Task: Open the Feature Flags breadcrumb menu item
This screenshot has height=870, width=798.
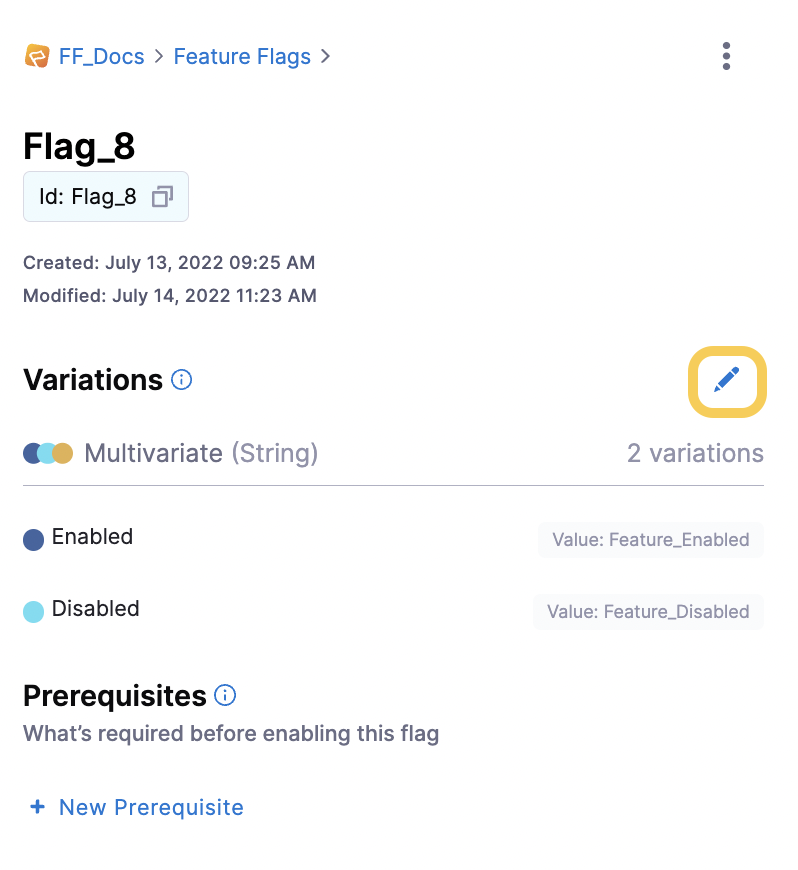Action: click(x=242, y=56)
